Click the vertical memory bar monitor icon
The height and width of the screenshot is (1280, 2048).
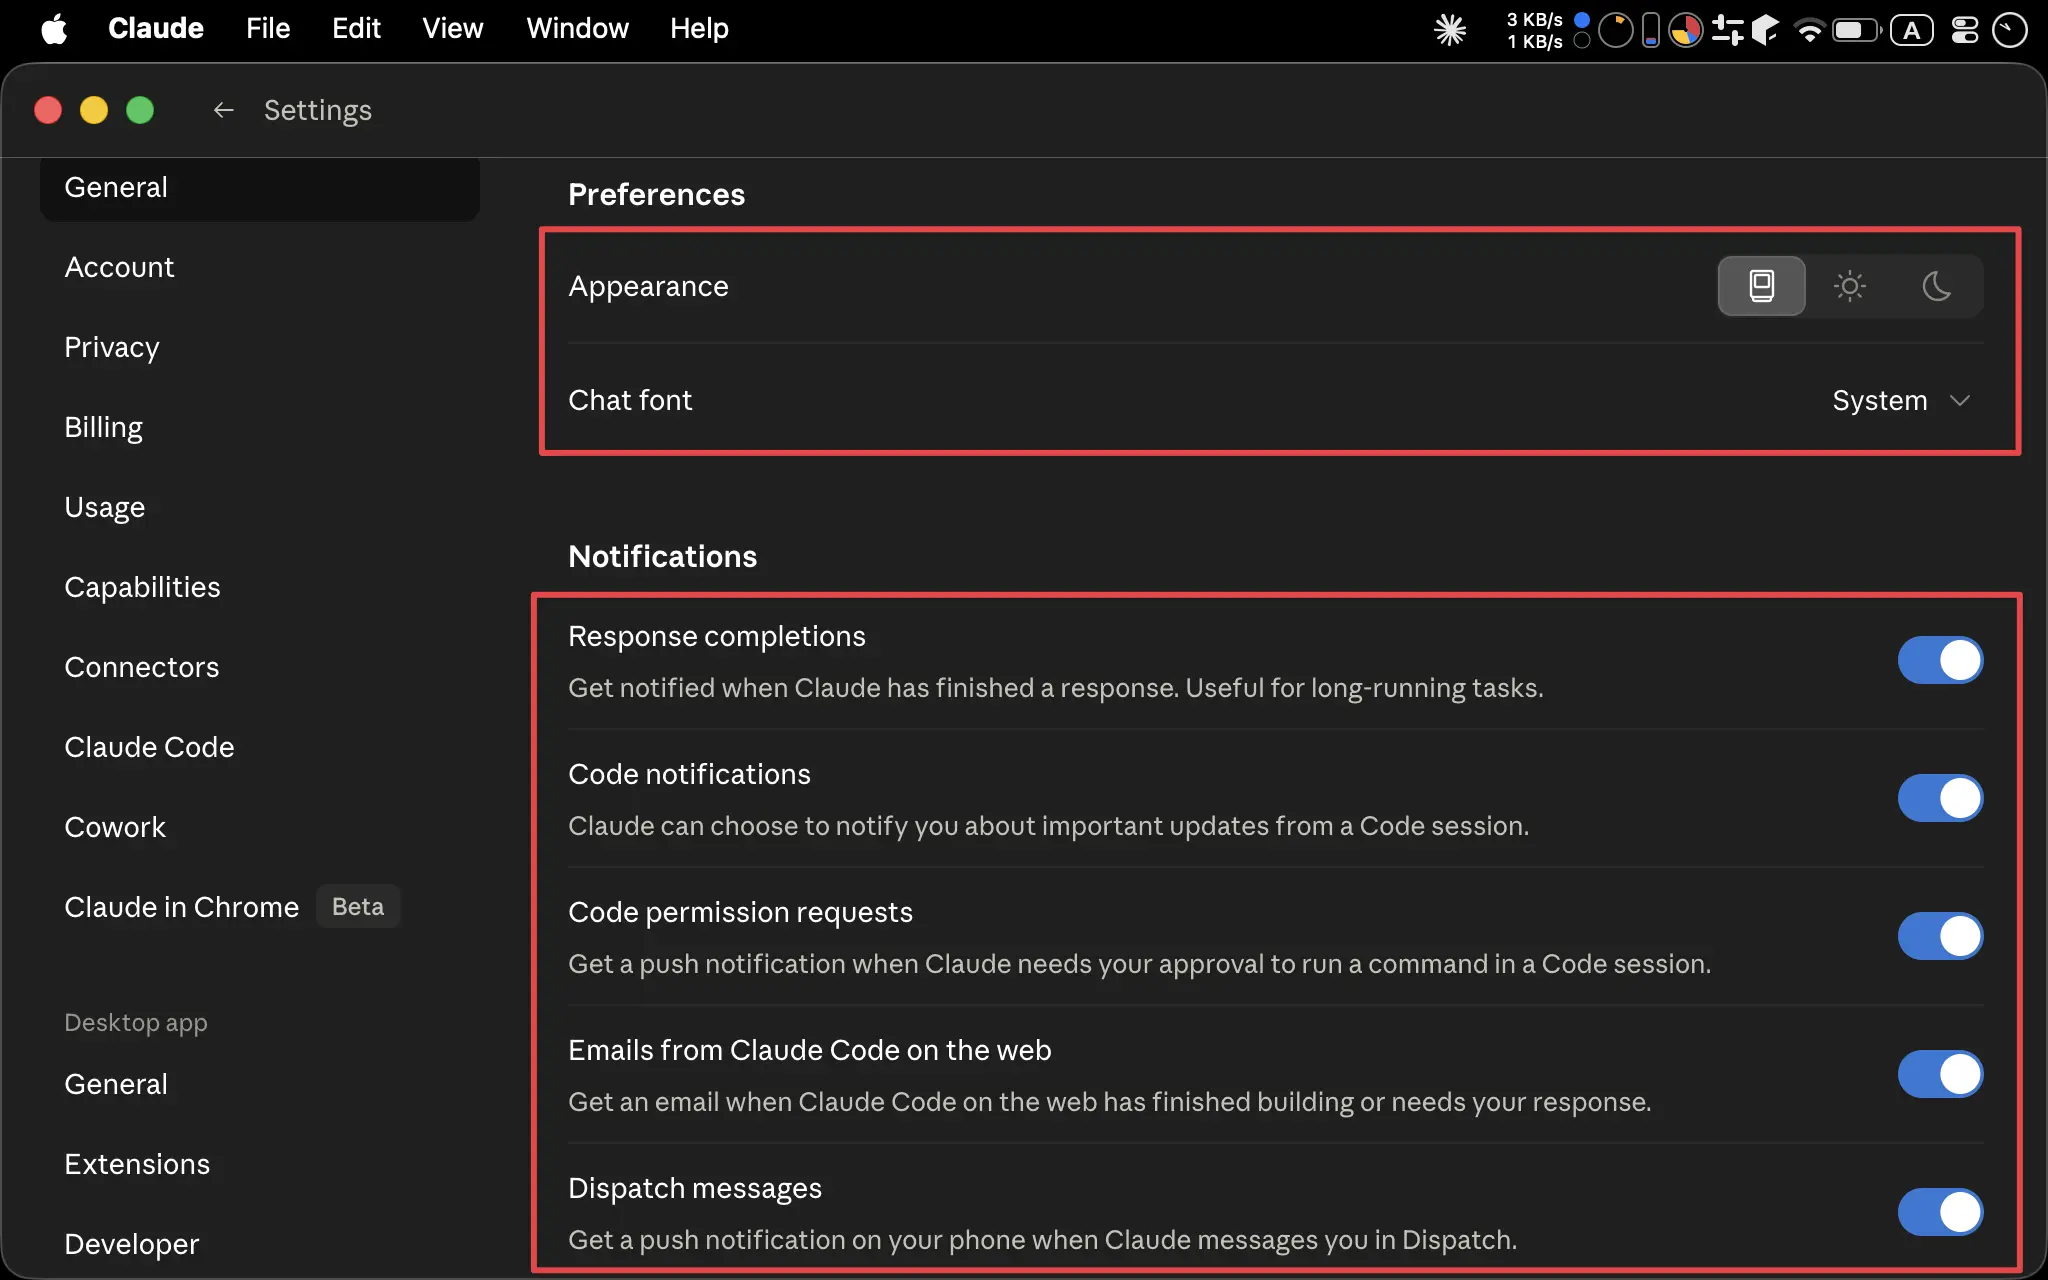click(1651, 30)
